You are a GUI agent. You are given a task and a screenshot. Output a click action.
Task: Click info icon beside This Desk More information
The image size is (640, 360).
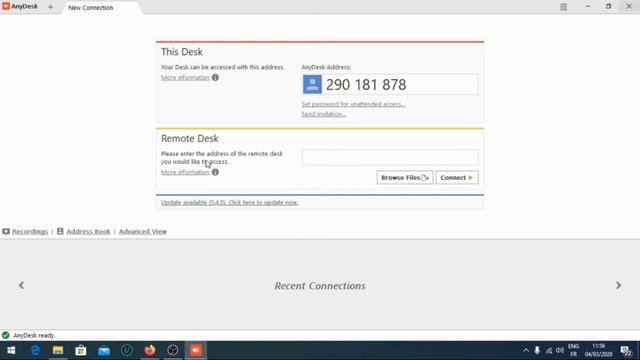pyautogui.click(x=215, y=78)
